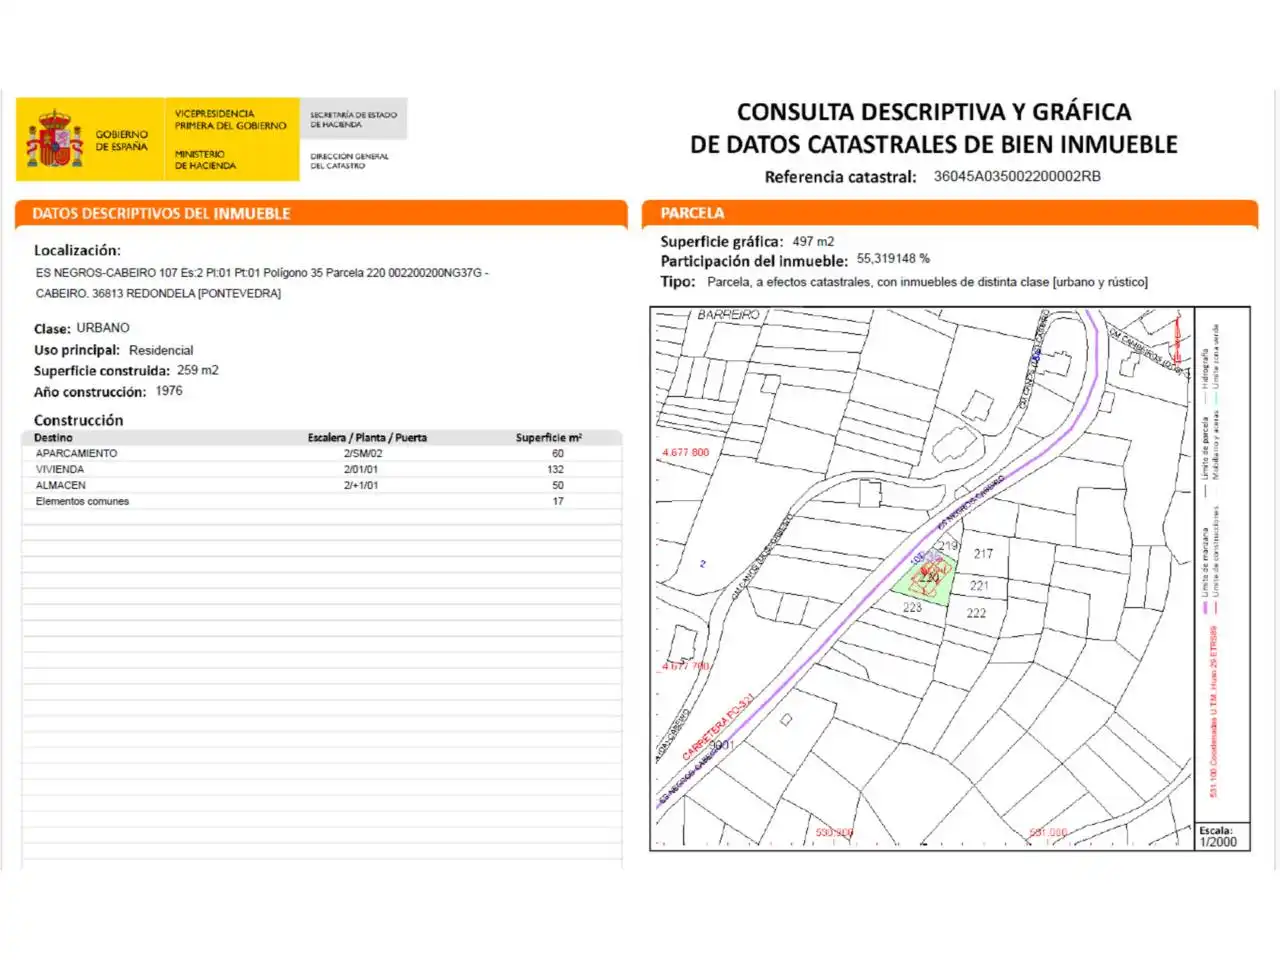Viewport: 1280px width, 960px height.
Task: Click the 'Destino' column header
Action: click(x=53, y=438)
